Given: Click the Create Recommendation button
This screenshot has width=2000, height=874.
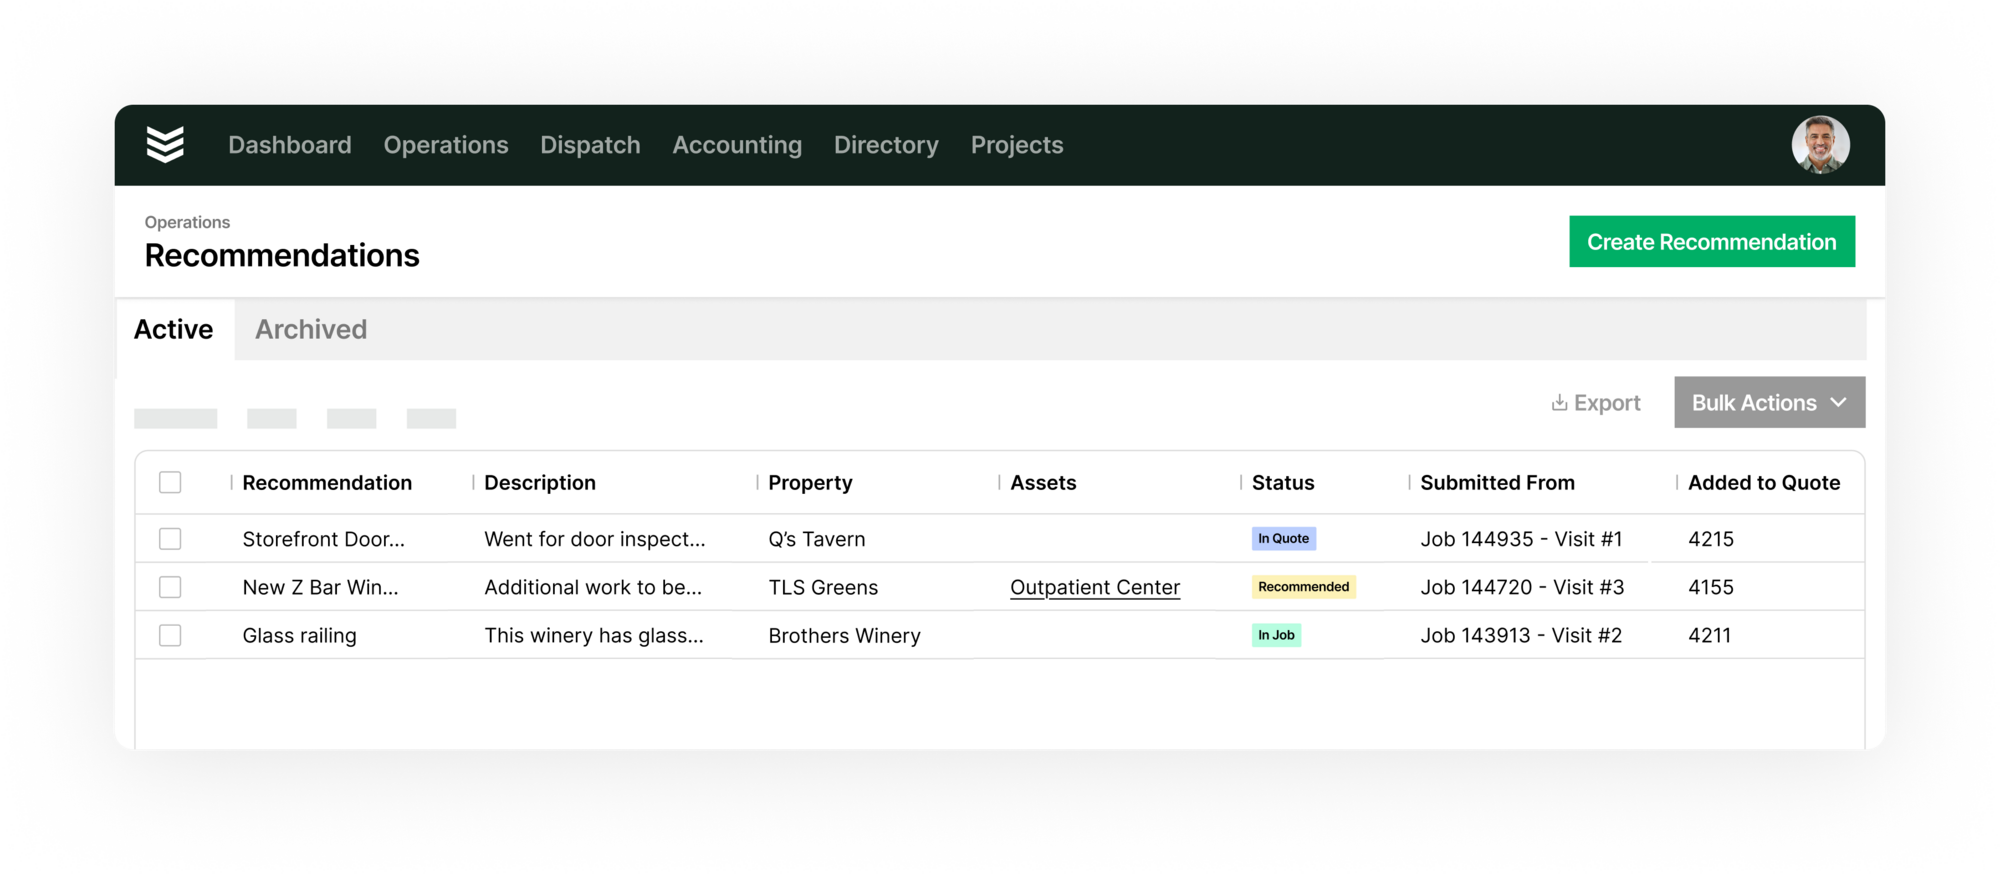Looking at the screenshot, I should tap(1712, 241).
